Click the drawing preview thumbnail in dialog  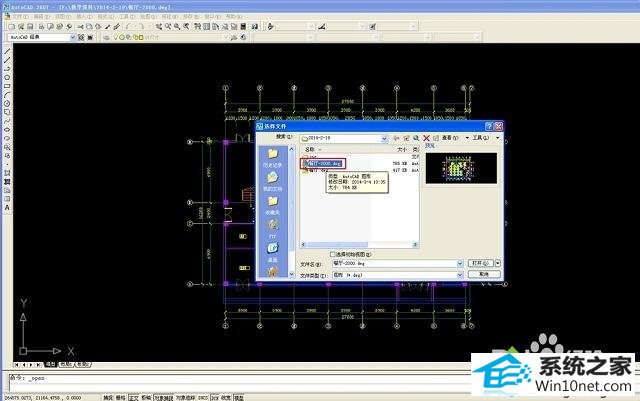(461, 168)
